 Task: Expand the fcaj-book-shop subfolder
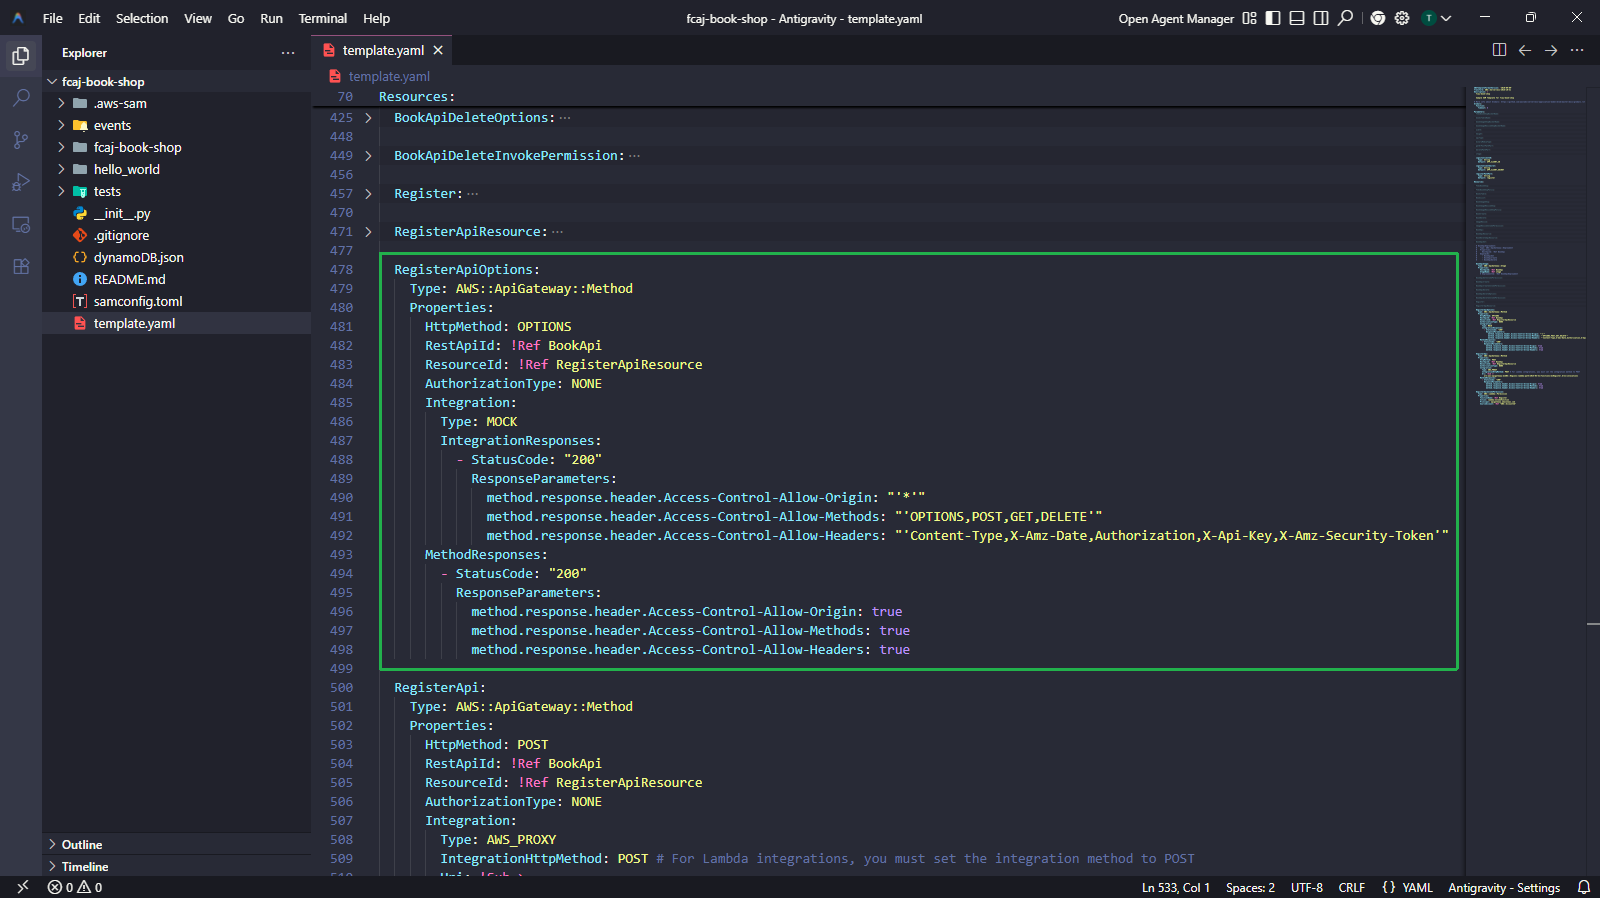(176, 148)
